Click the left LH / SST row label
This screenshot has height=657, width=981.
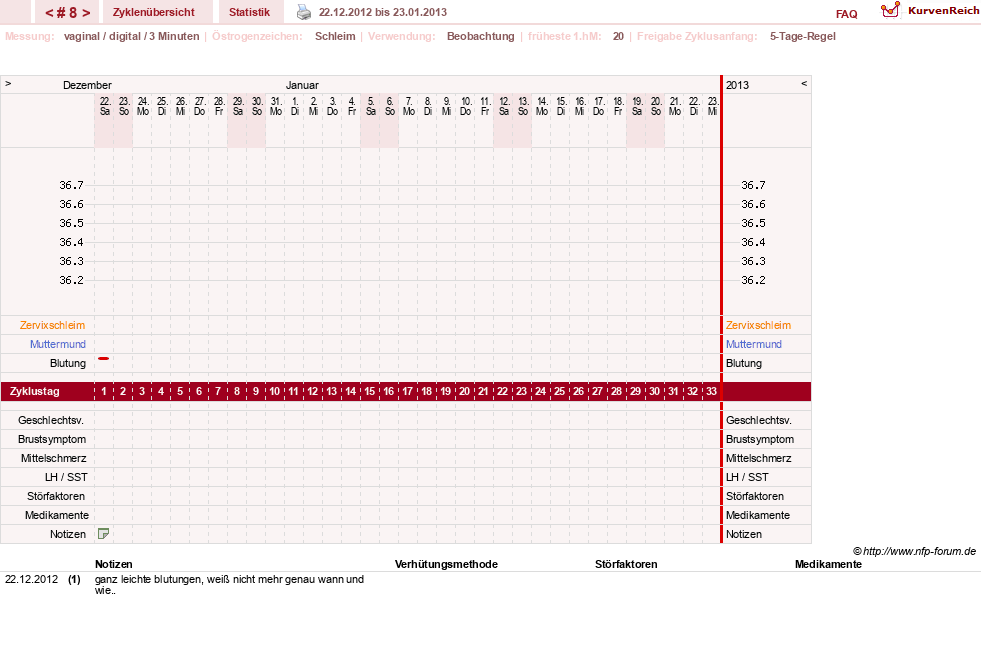point(66,477)
